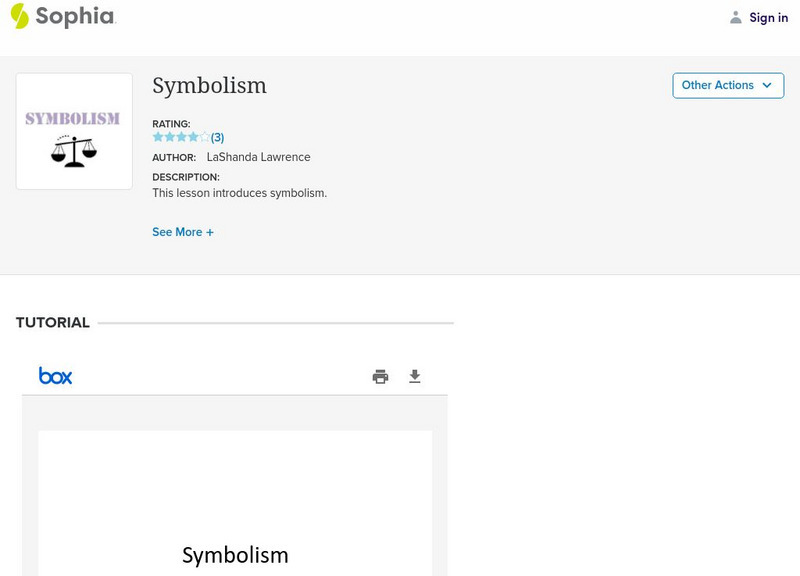Click the user profile icon beside Sign in
The height and width of the screenshot is (576, 800).
click(x=734, y=17)
